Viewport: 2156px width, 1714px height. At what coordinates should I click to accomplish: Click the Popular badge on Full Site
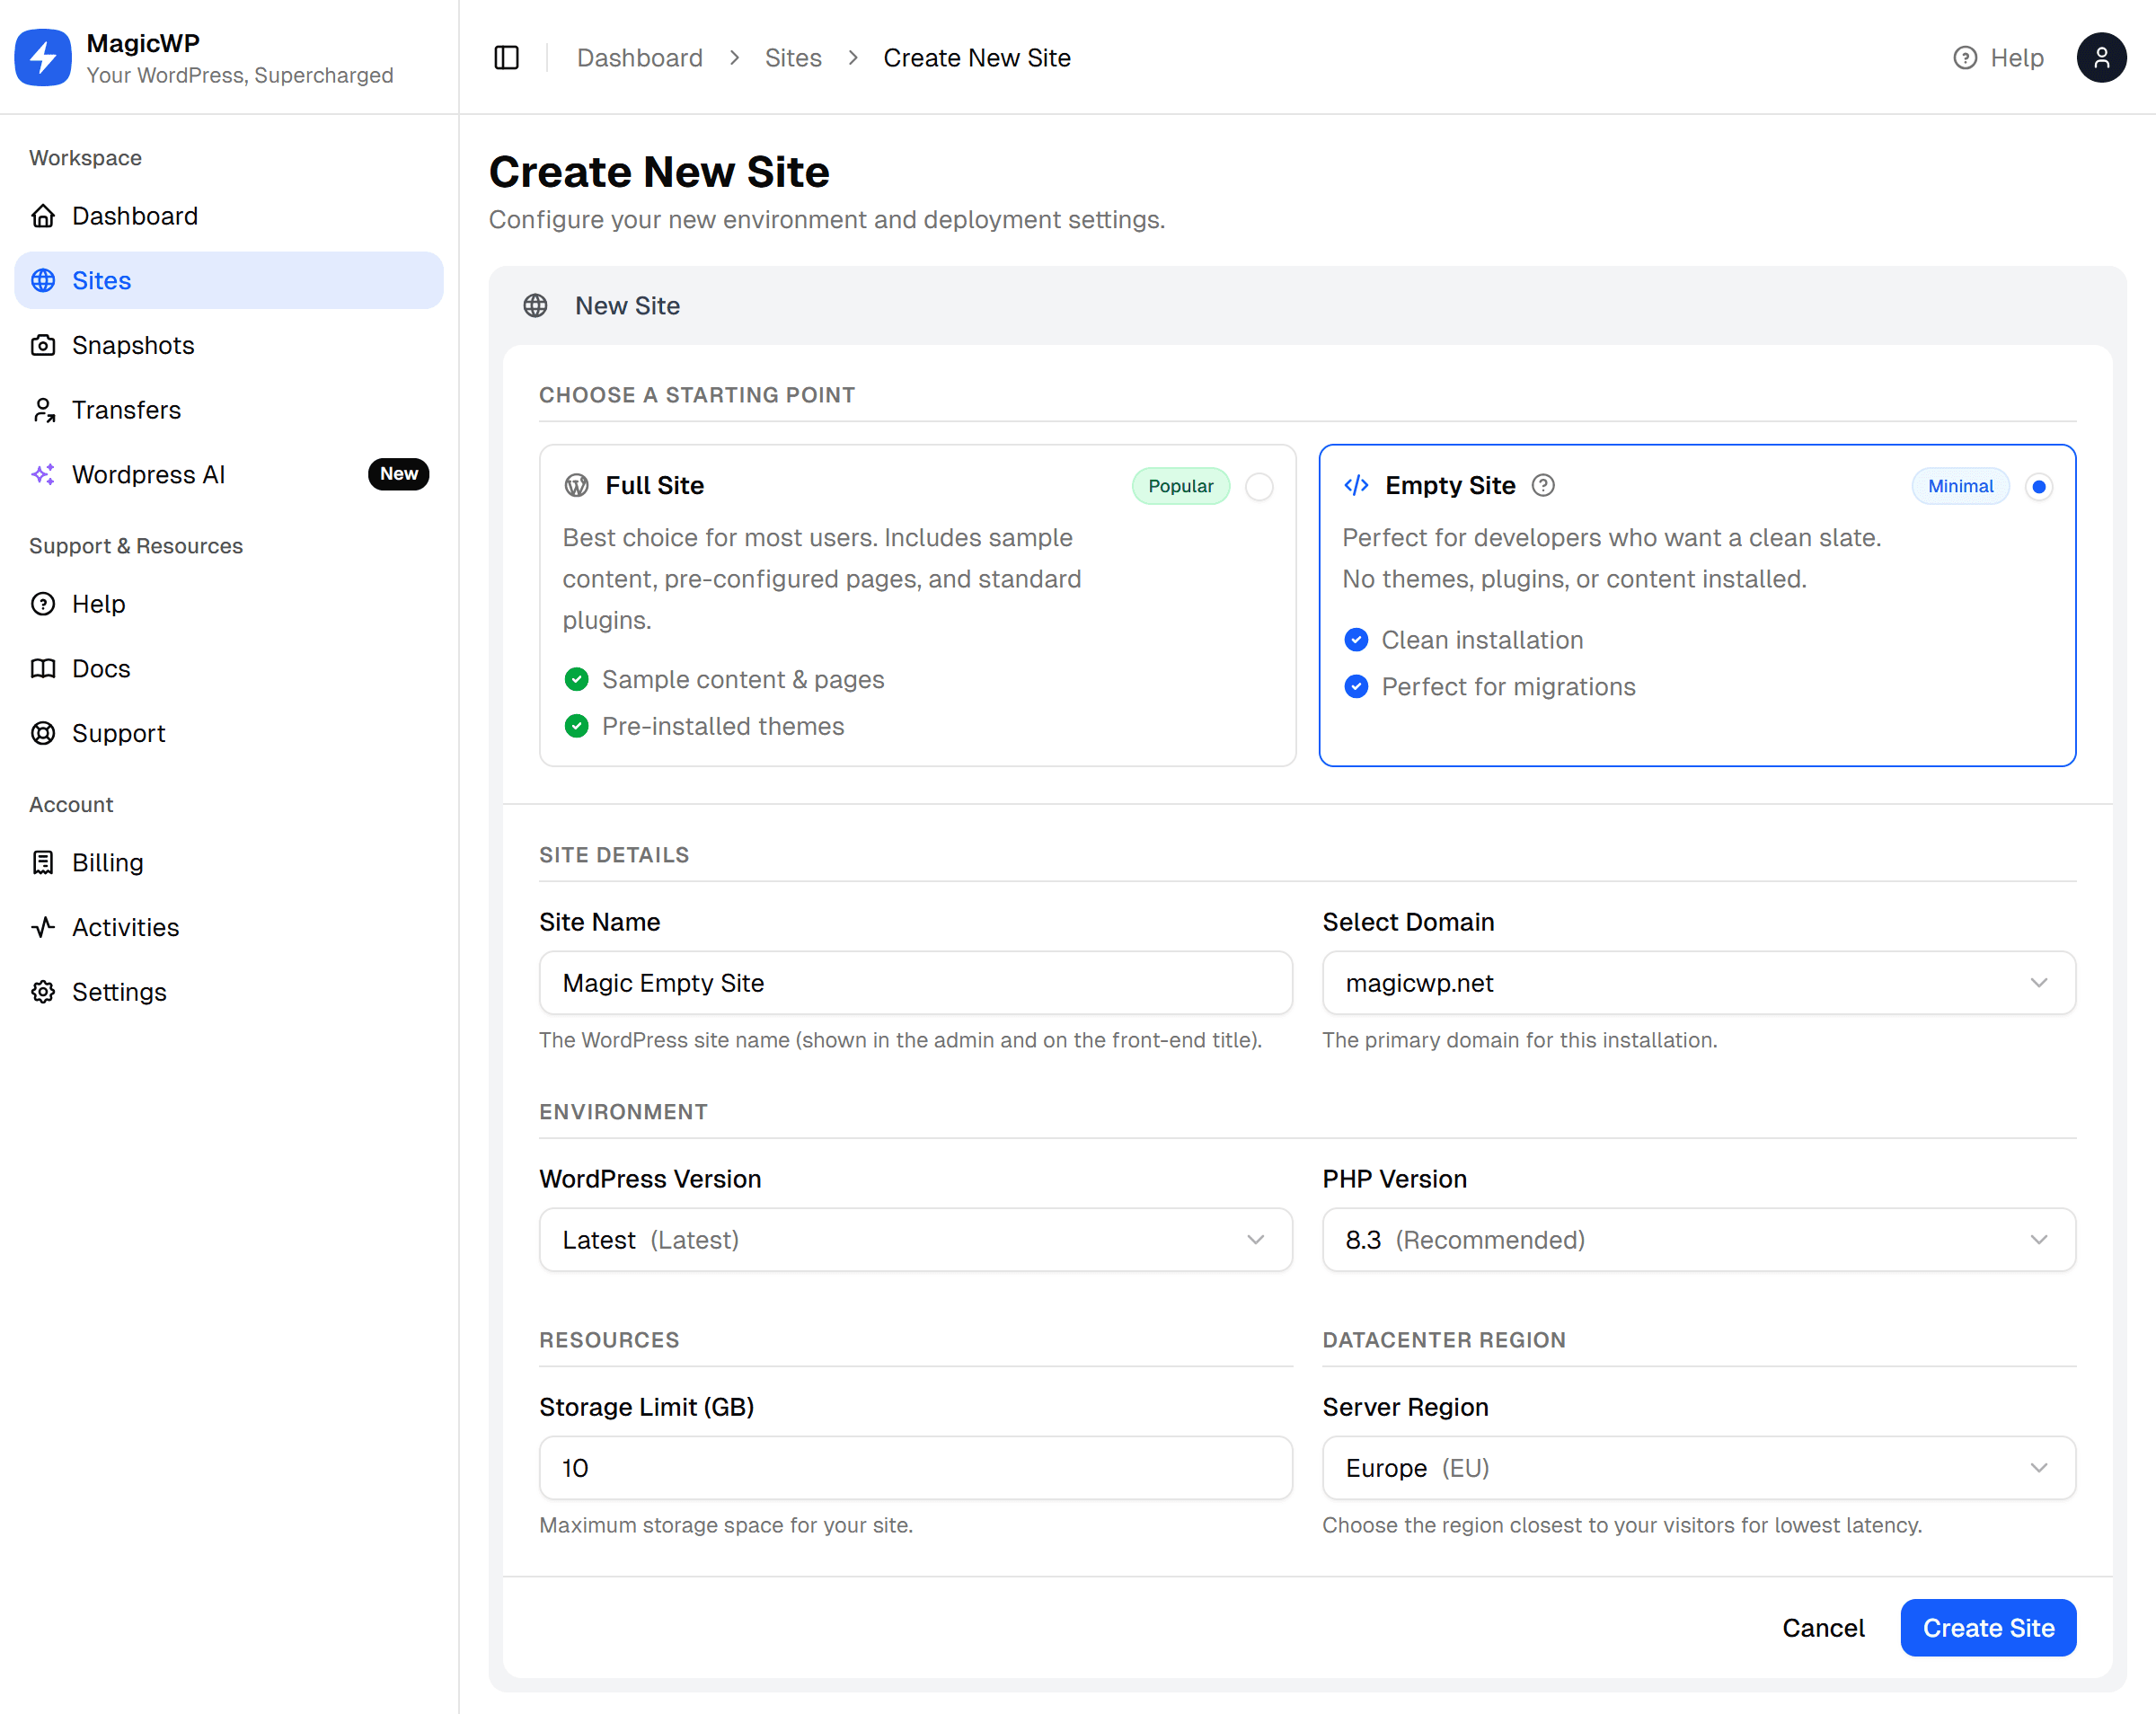pyautogui.click(x=1180, y=486)
